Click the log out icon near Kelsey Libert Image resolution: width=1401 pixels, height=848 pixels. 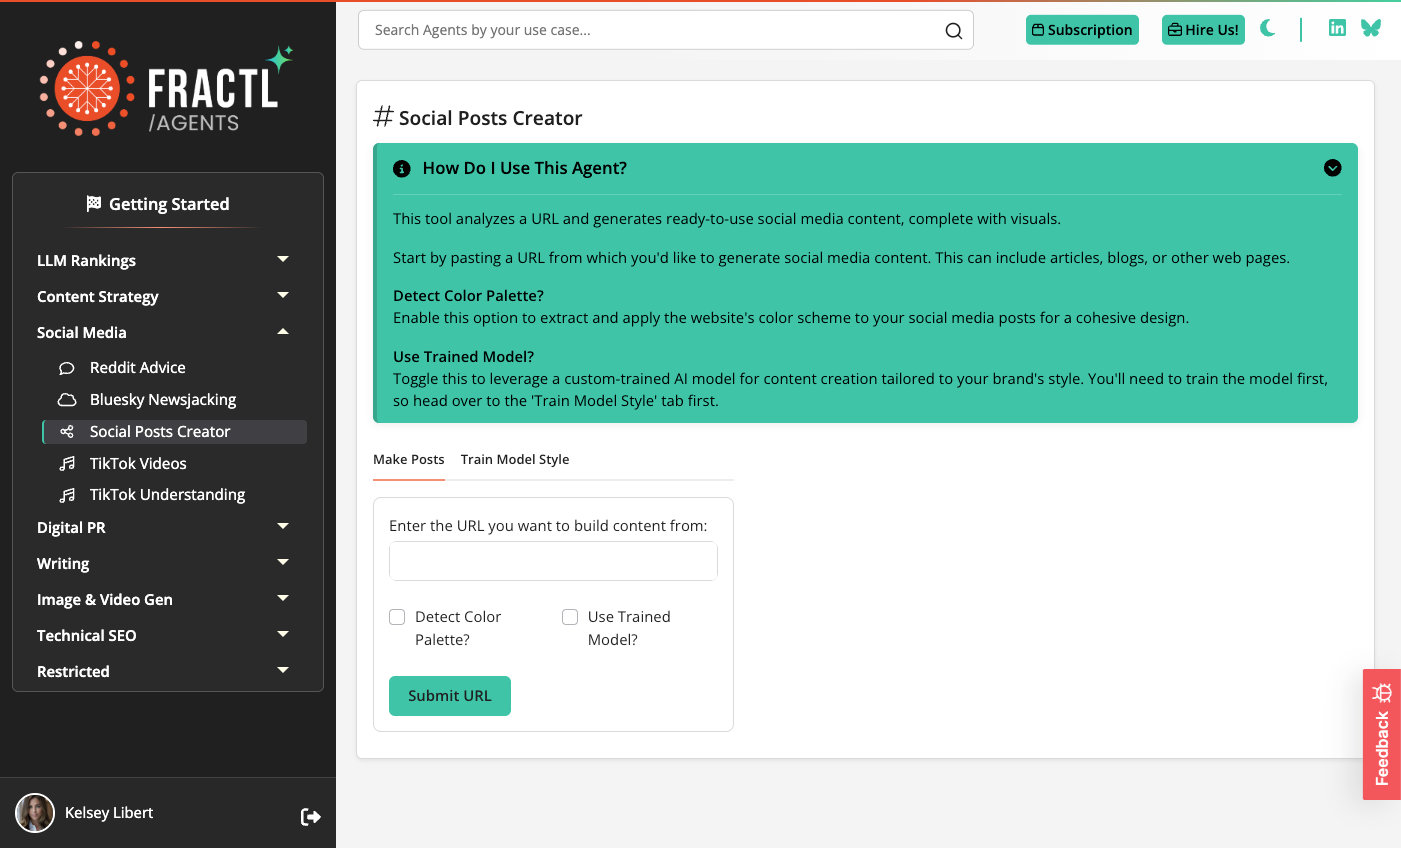click(310, 816)
